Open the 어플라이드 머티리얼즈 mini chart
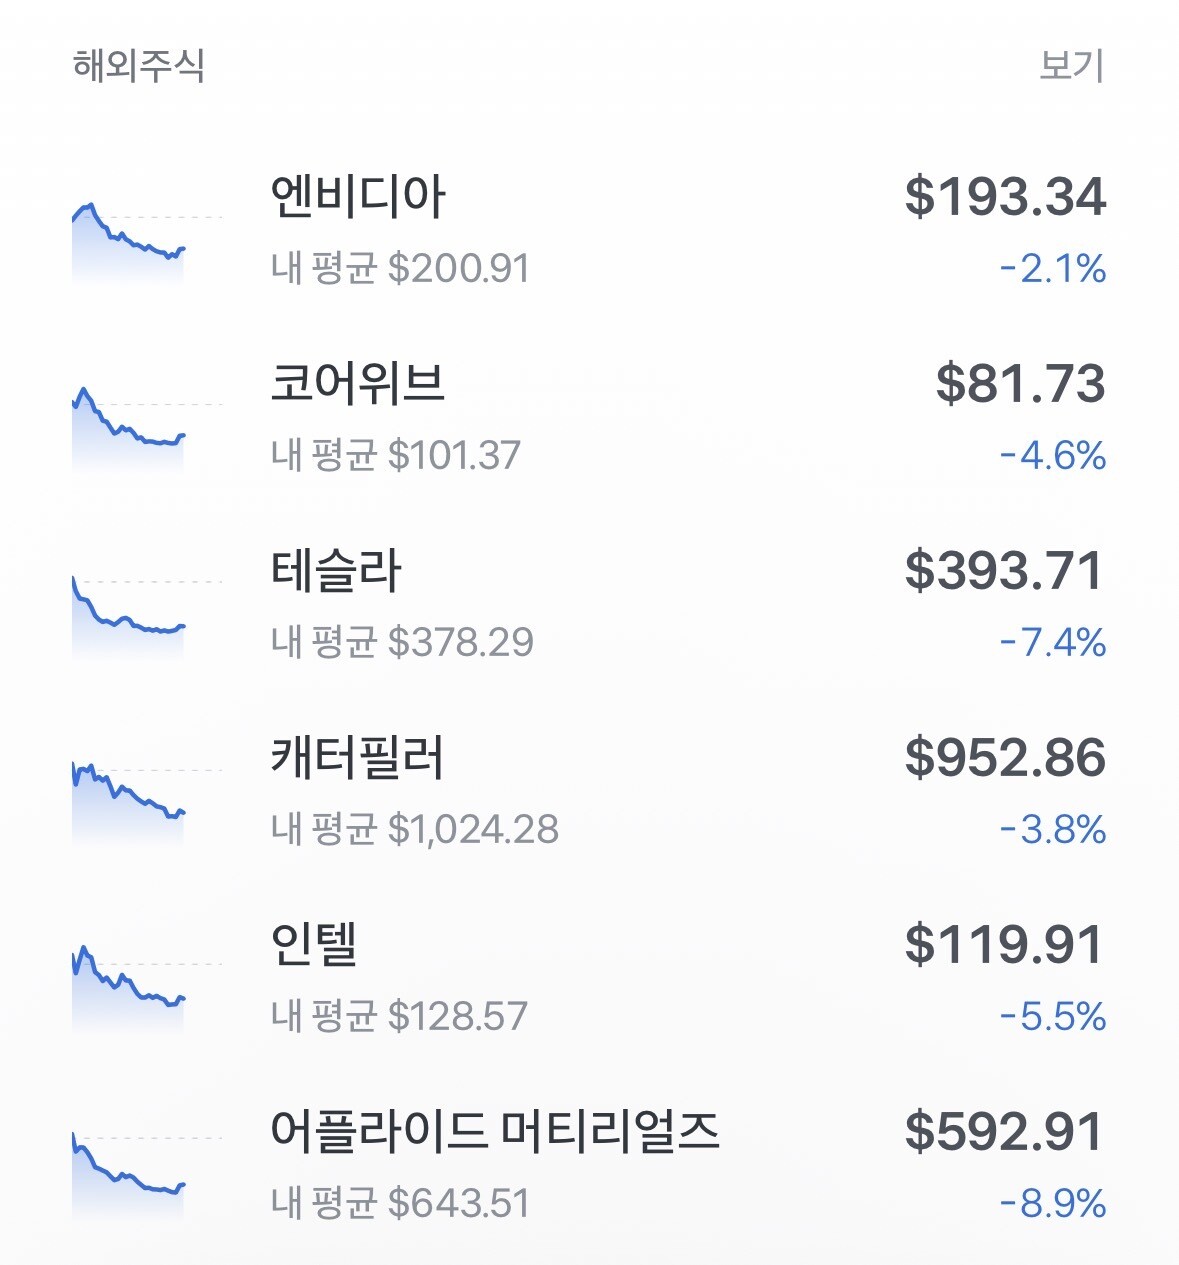Image resolution: width=1179 pixels, height=1265 pixels. click(x=147, y=1177)
